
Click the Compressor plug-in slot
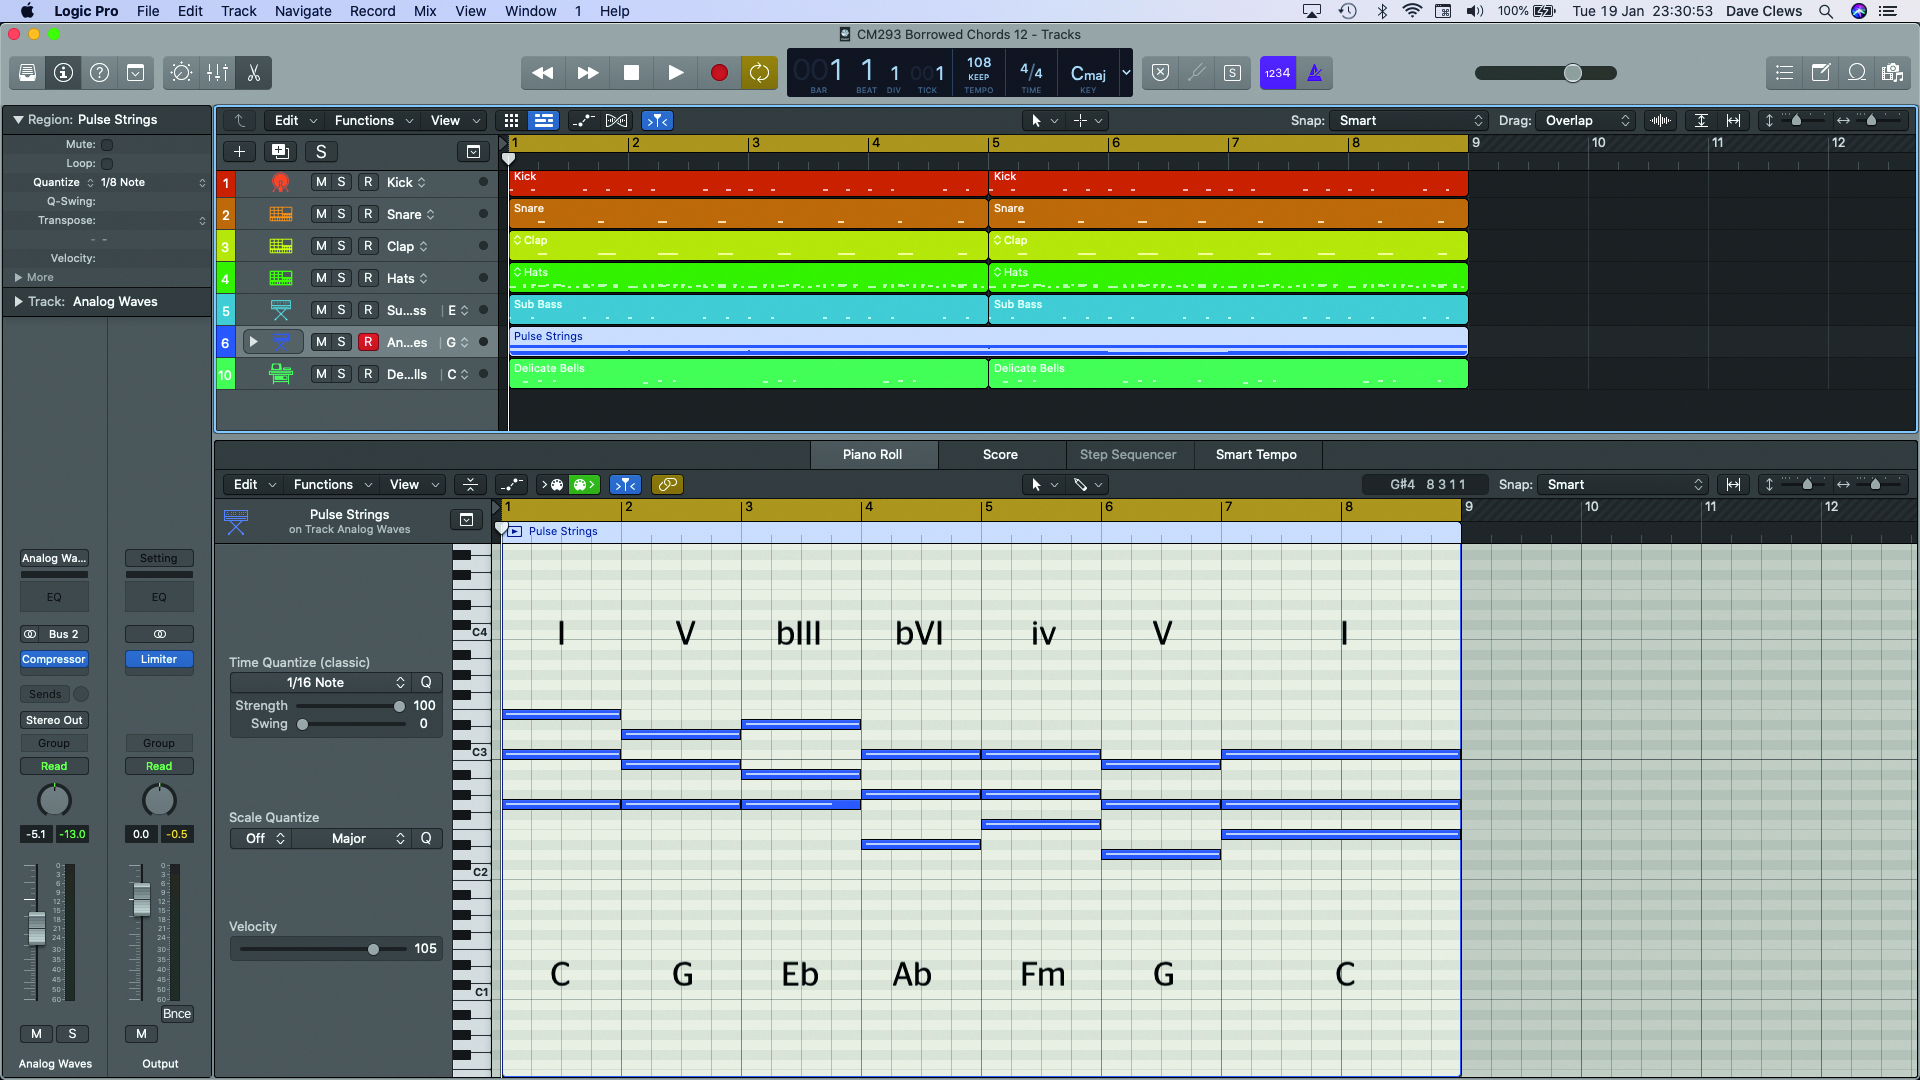pyautogui.click(x=54, y=659)
